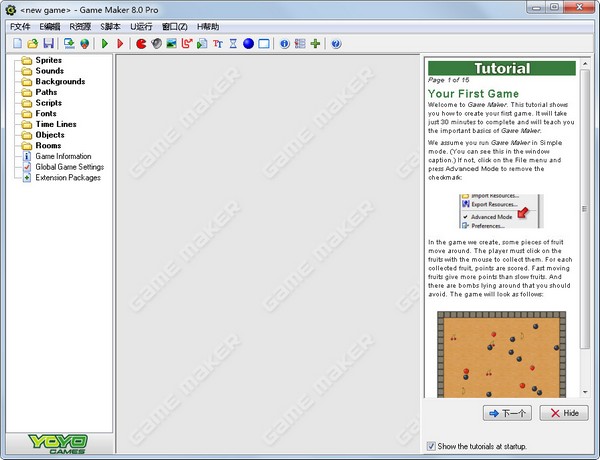Viewport: 600px width, 460px height.
Task: Create a script with document icon
Action: (x=202, y=44)
